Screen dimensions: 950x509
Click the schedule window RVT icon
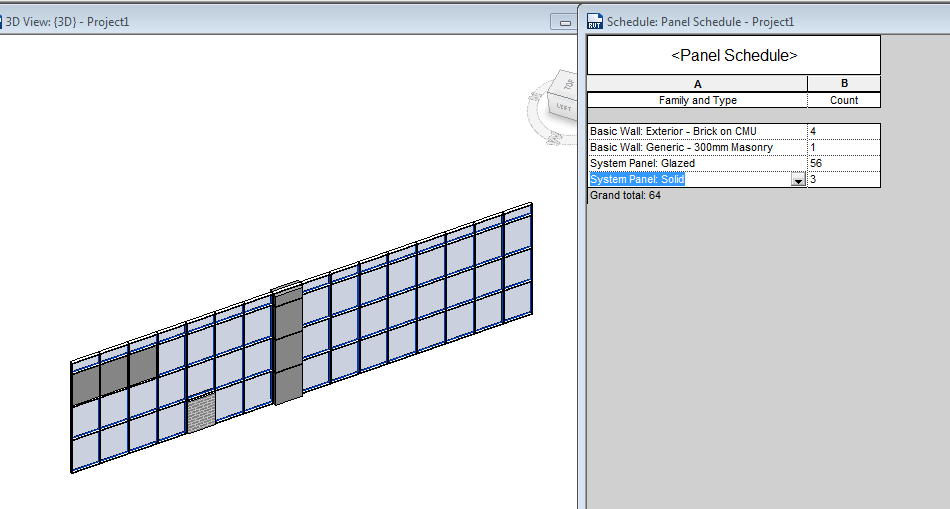tap(595, 21)
